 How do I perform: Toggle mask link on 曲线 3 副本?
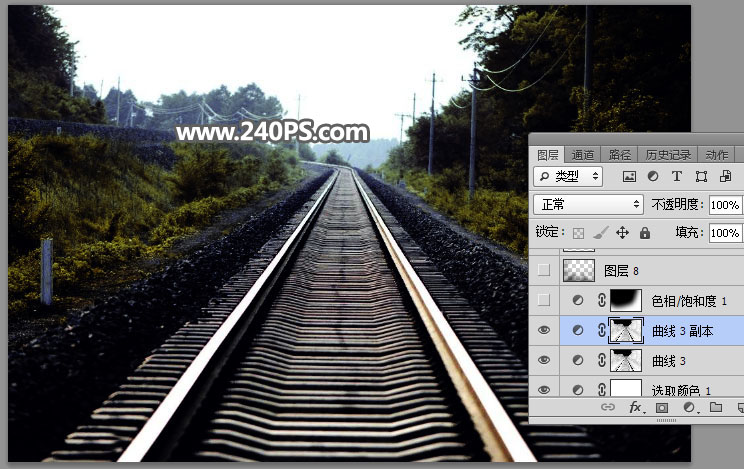tap(602, 330)
